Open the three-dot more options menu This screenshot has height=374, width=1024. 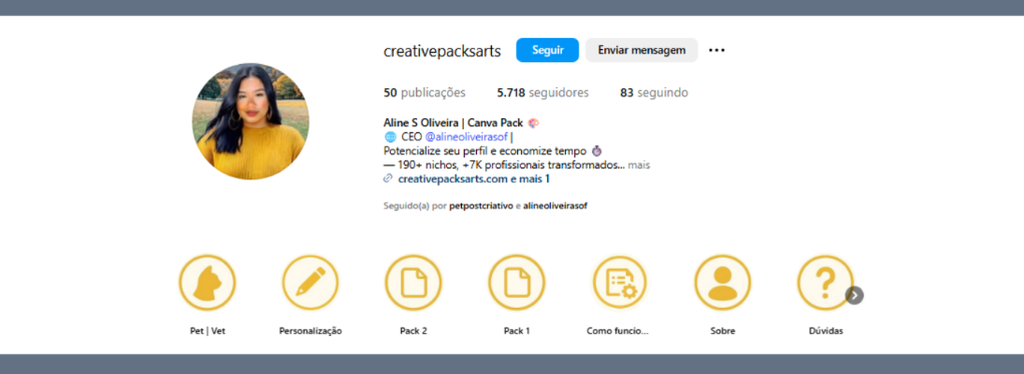(x=717, y=50)
